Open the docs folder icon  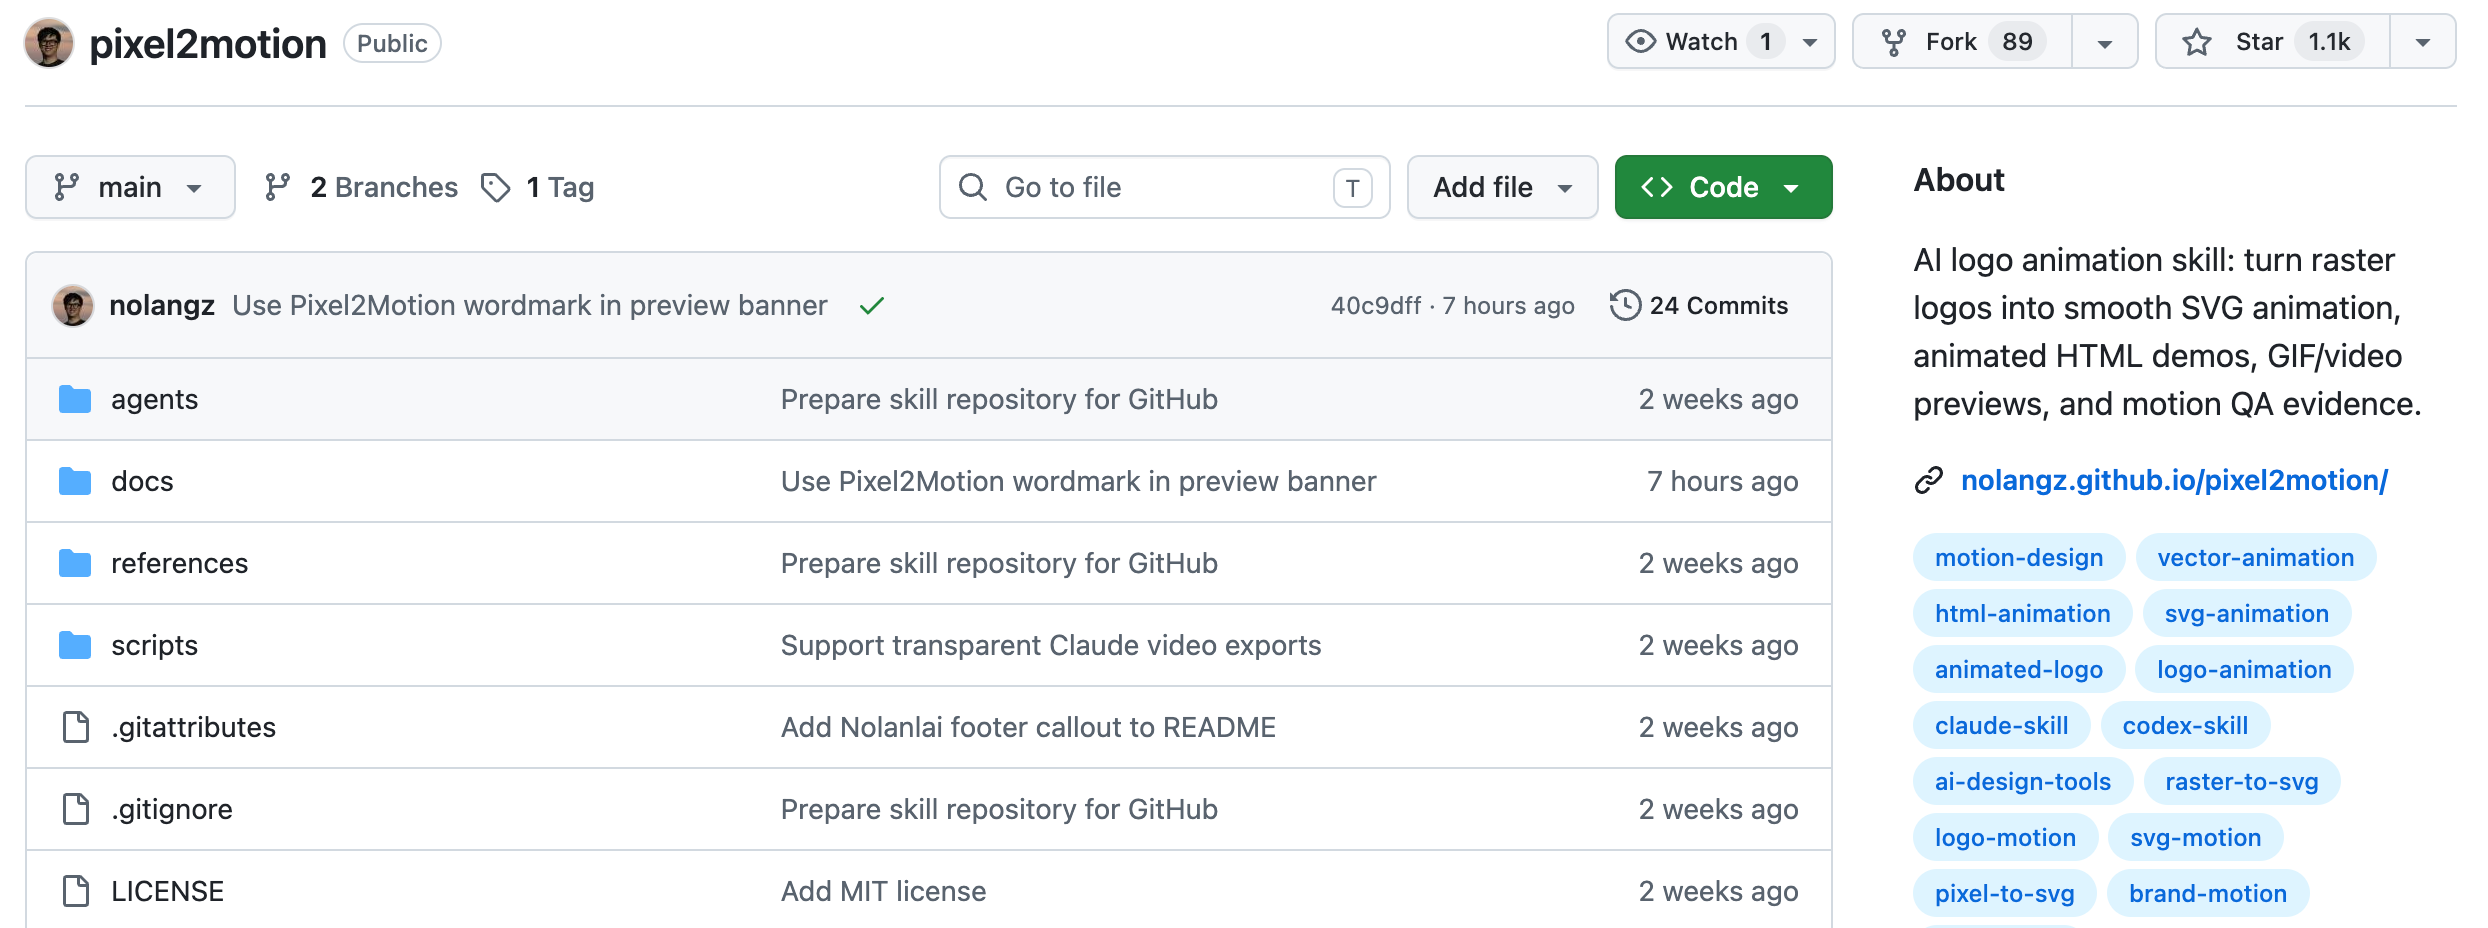[75, 481]
